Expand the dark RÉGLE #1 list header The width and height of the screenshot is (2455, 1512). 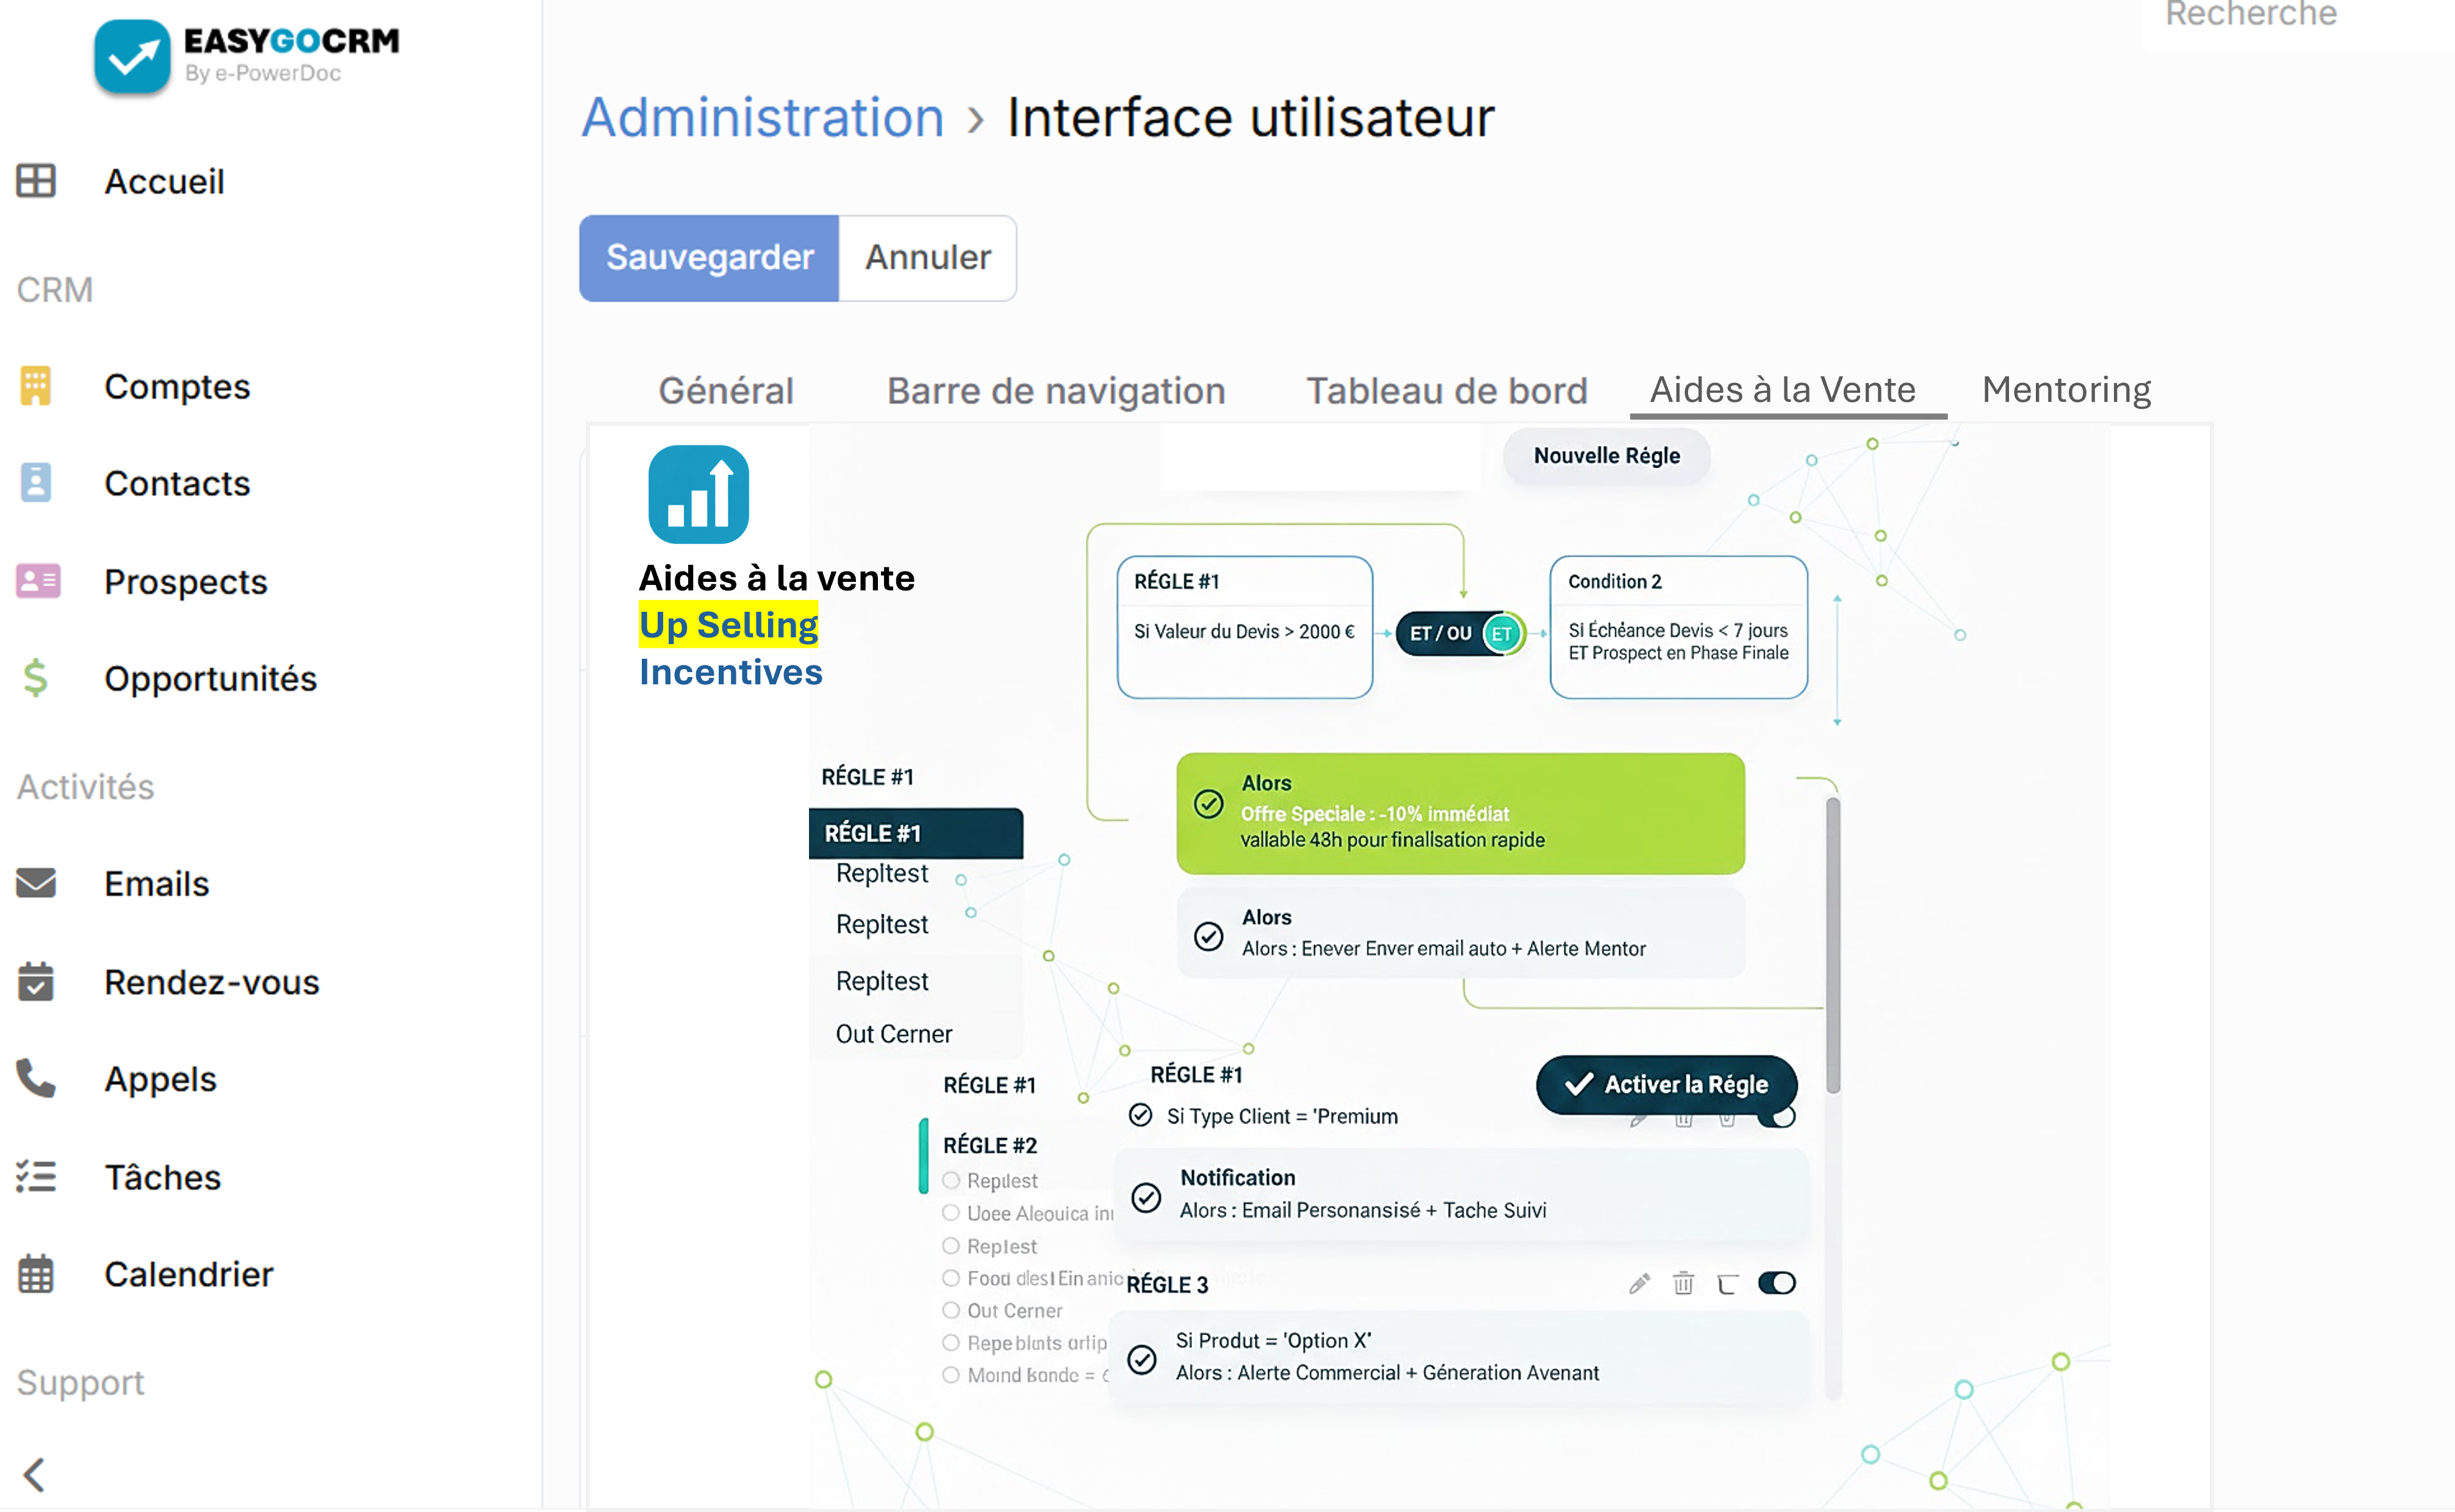coord(915,833)
